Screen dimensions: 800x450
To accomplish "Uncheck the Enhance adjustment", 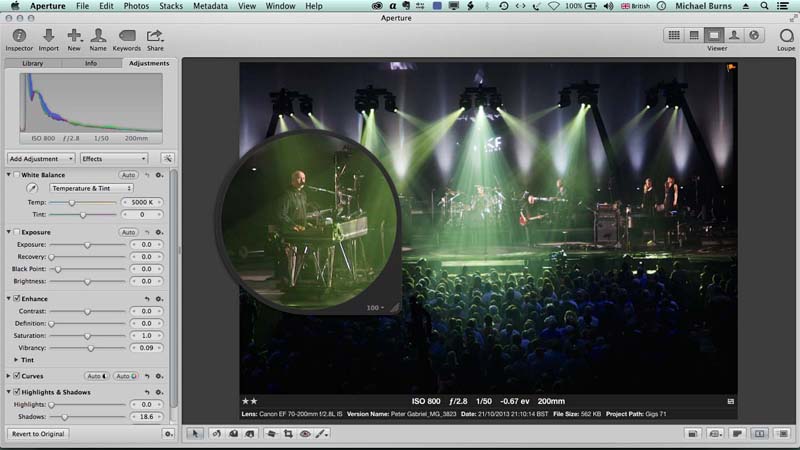I will pos(17,298).
